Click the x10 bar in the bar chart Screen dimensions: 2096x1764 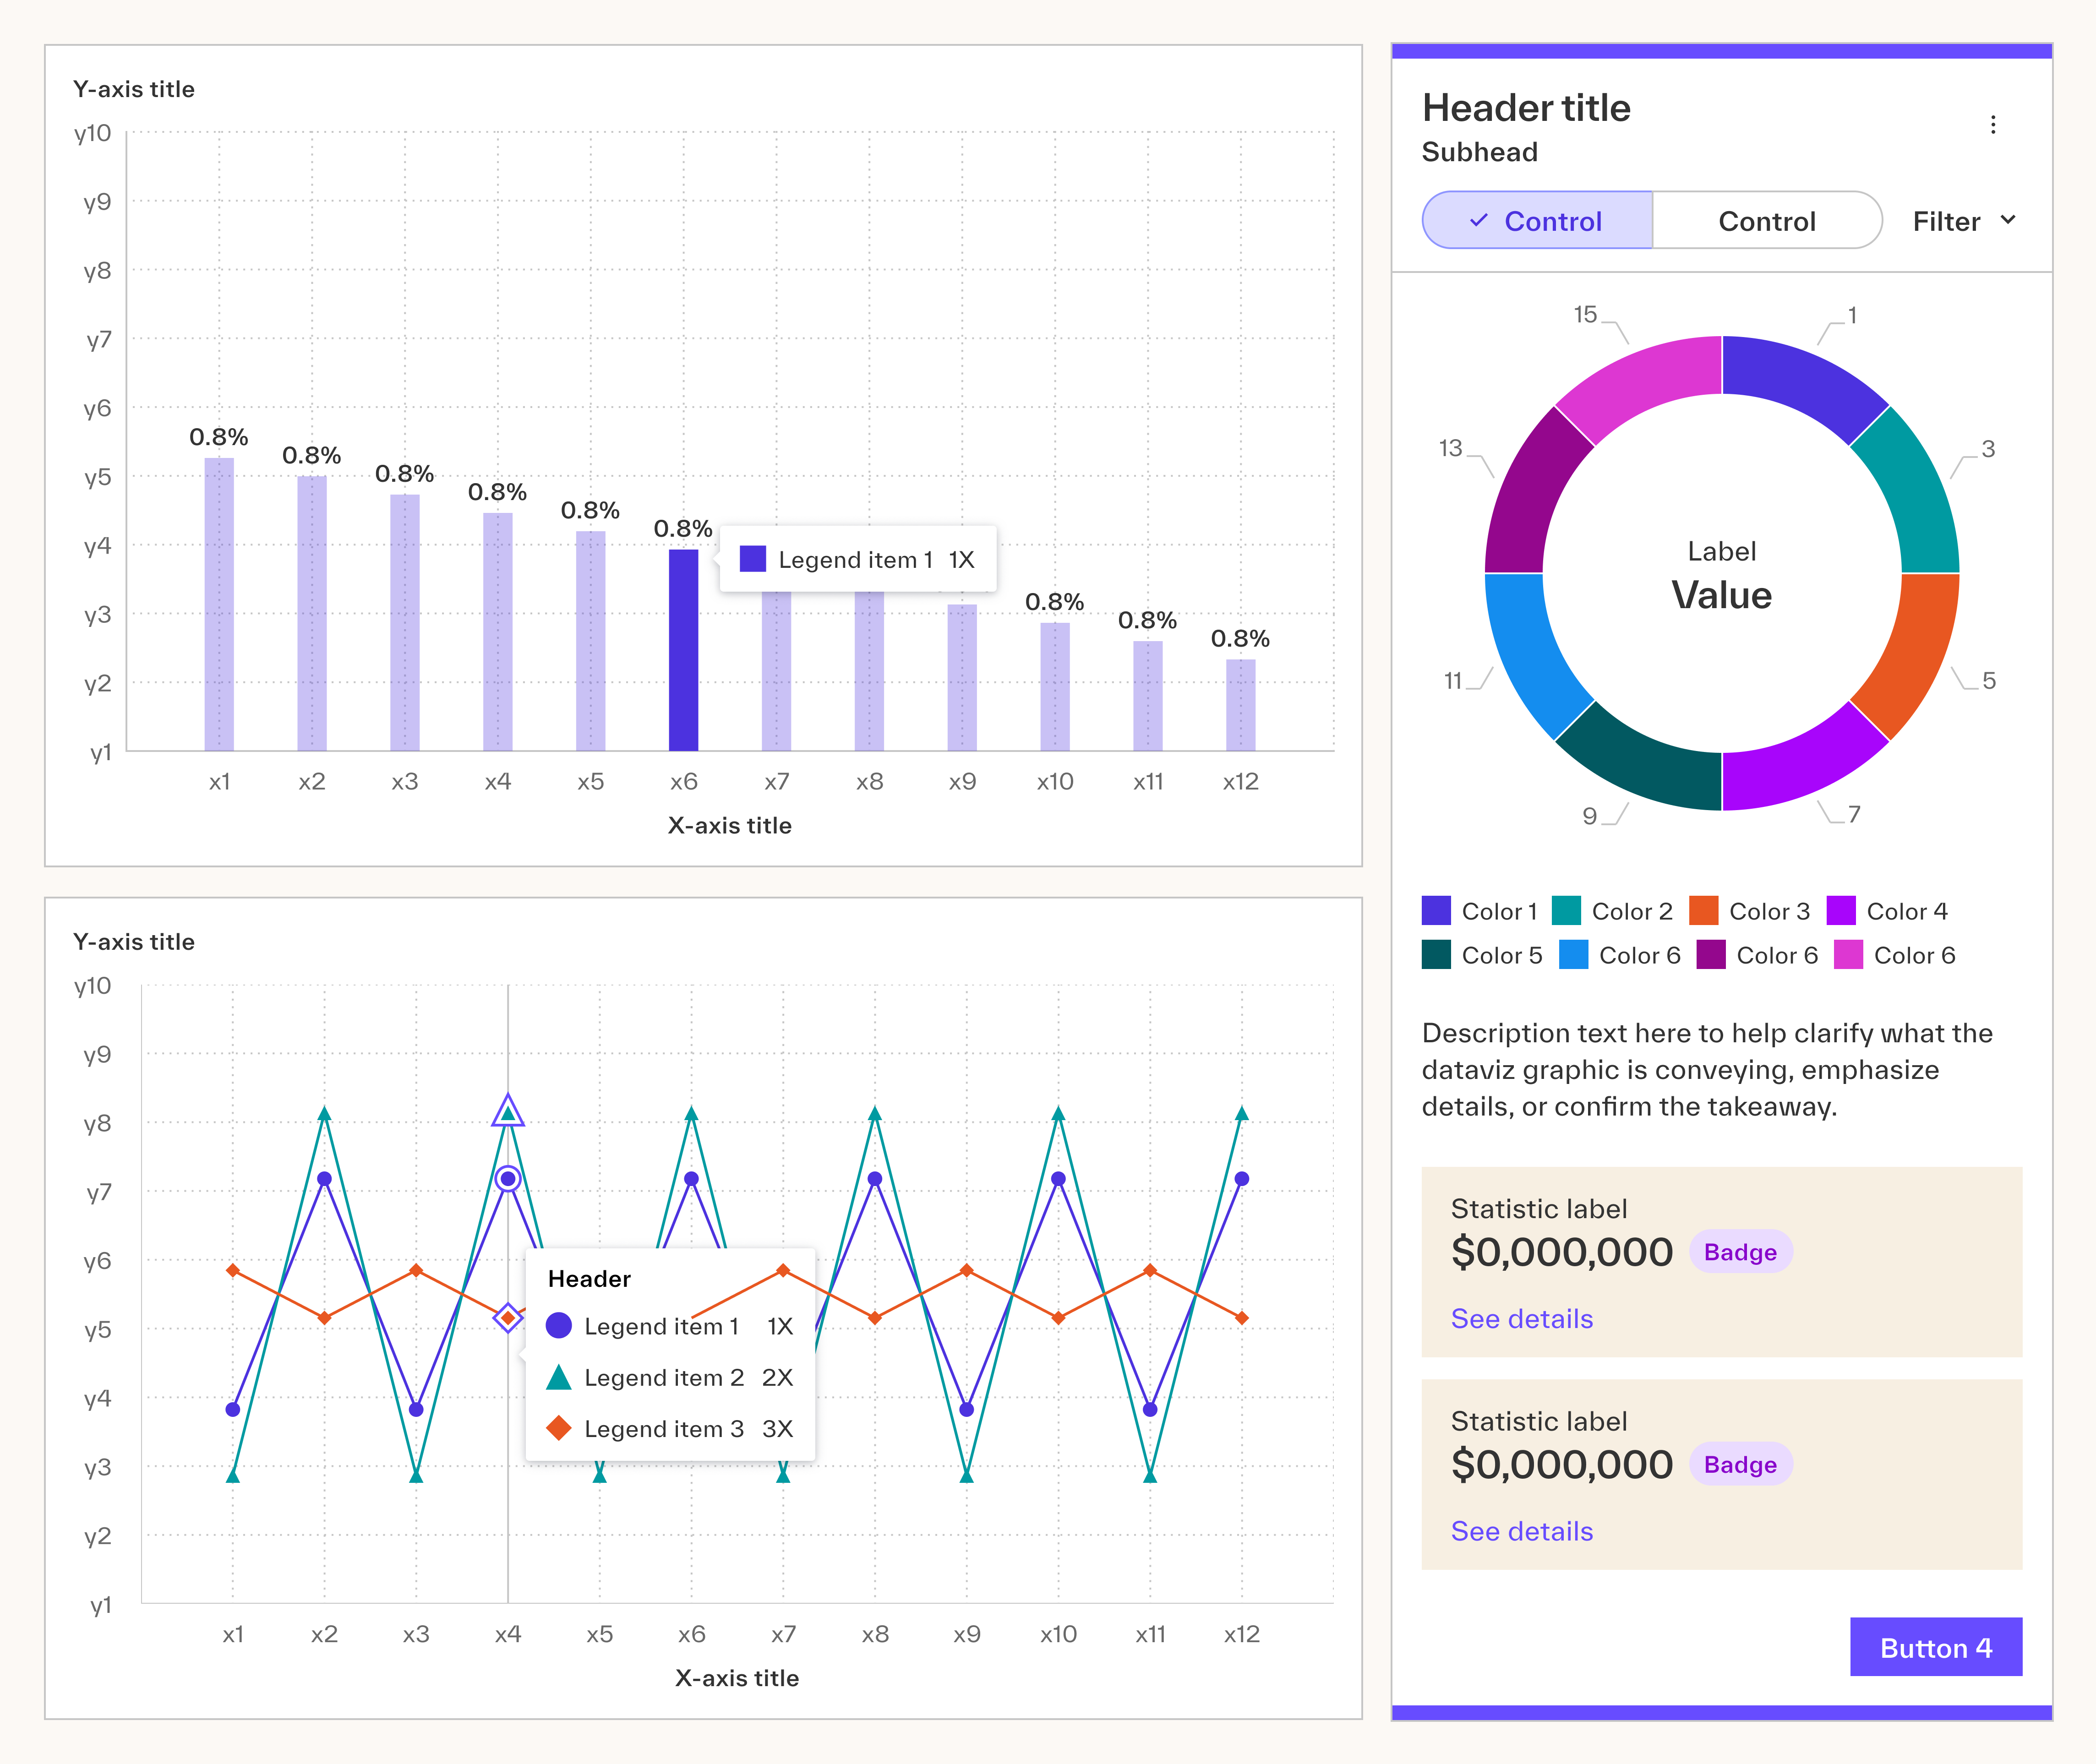pyautogui.click(x=1055, y=687)
